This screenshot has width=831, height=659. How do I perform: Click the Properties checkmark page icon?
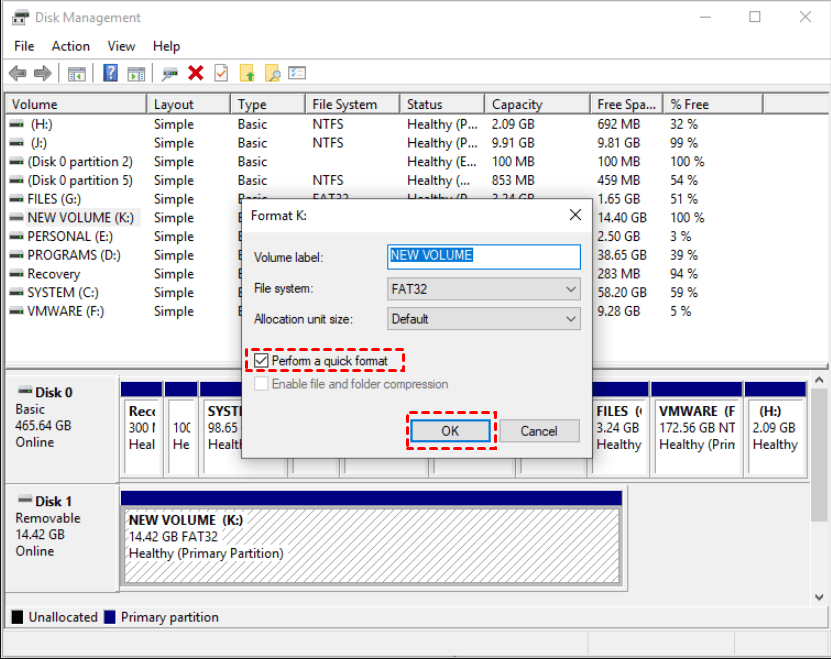(221, 73)
